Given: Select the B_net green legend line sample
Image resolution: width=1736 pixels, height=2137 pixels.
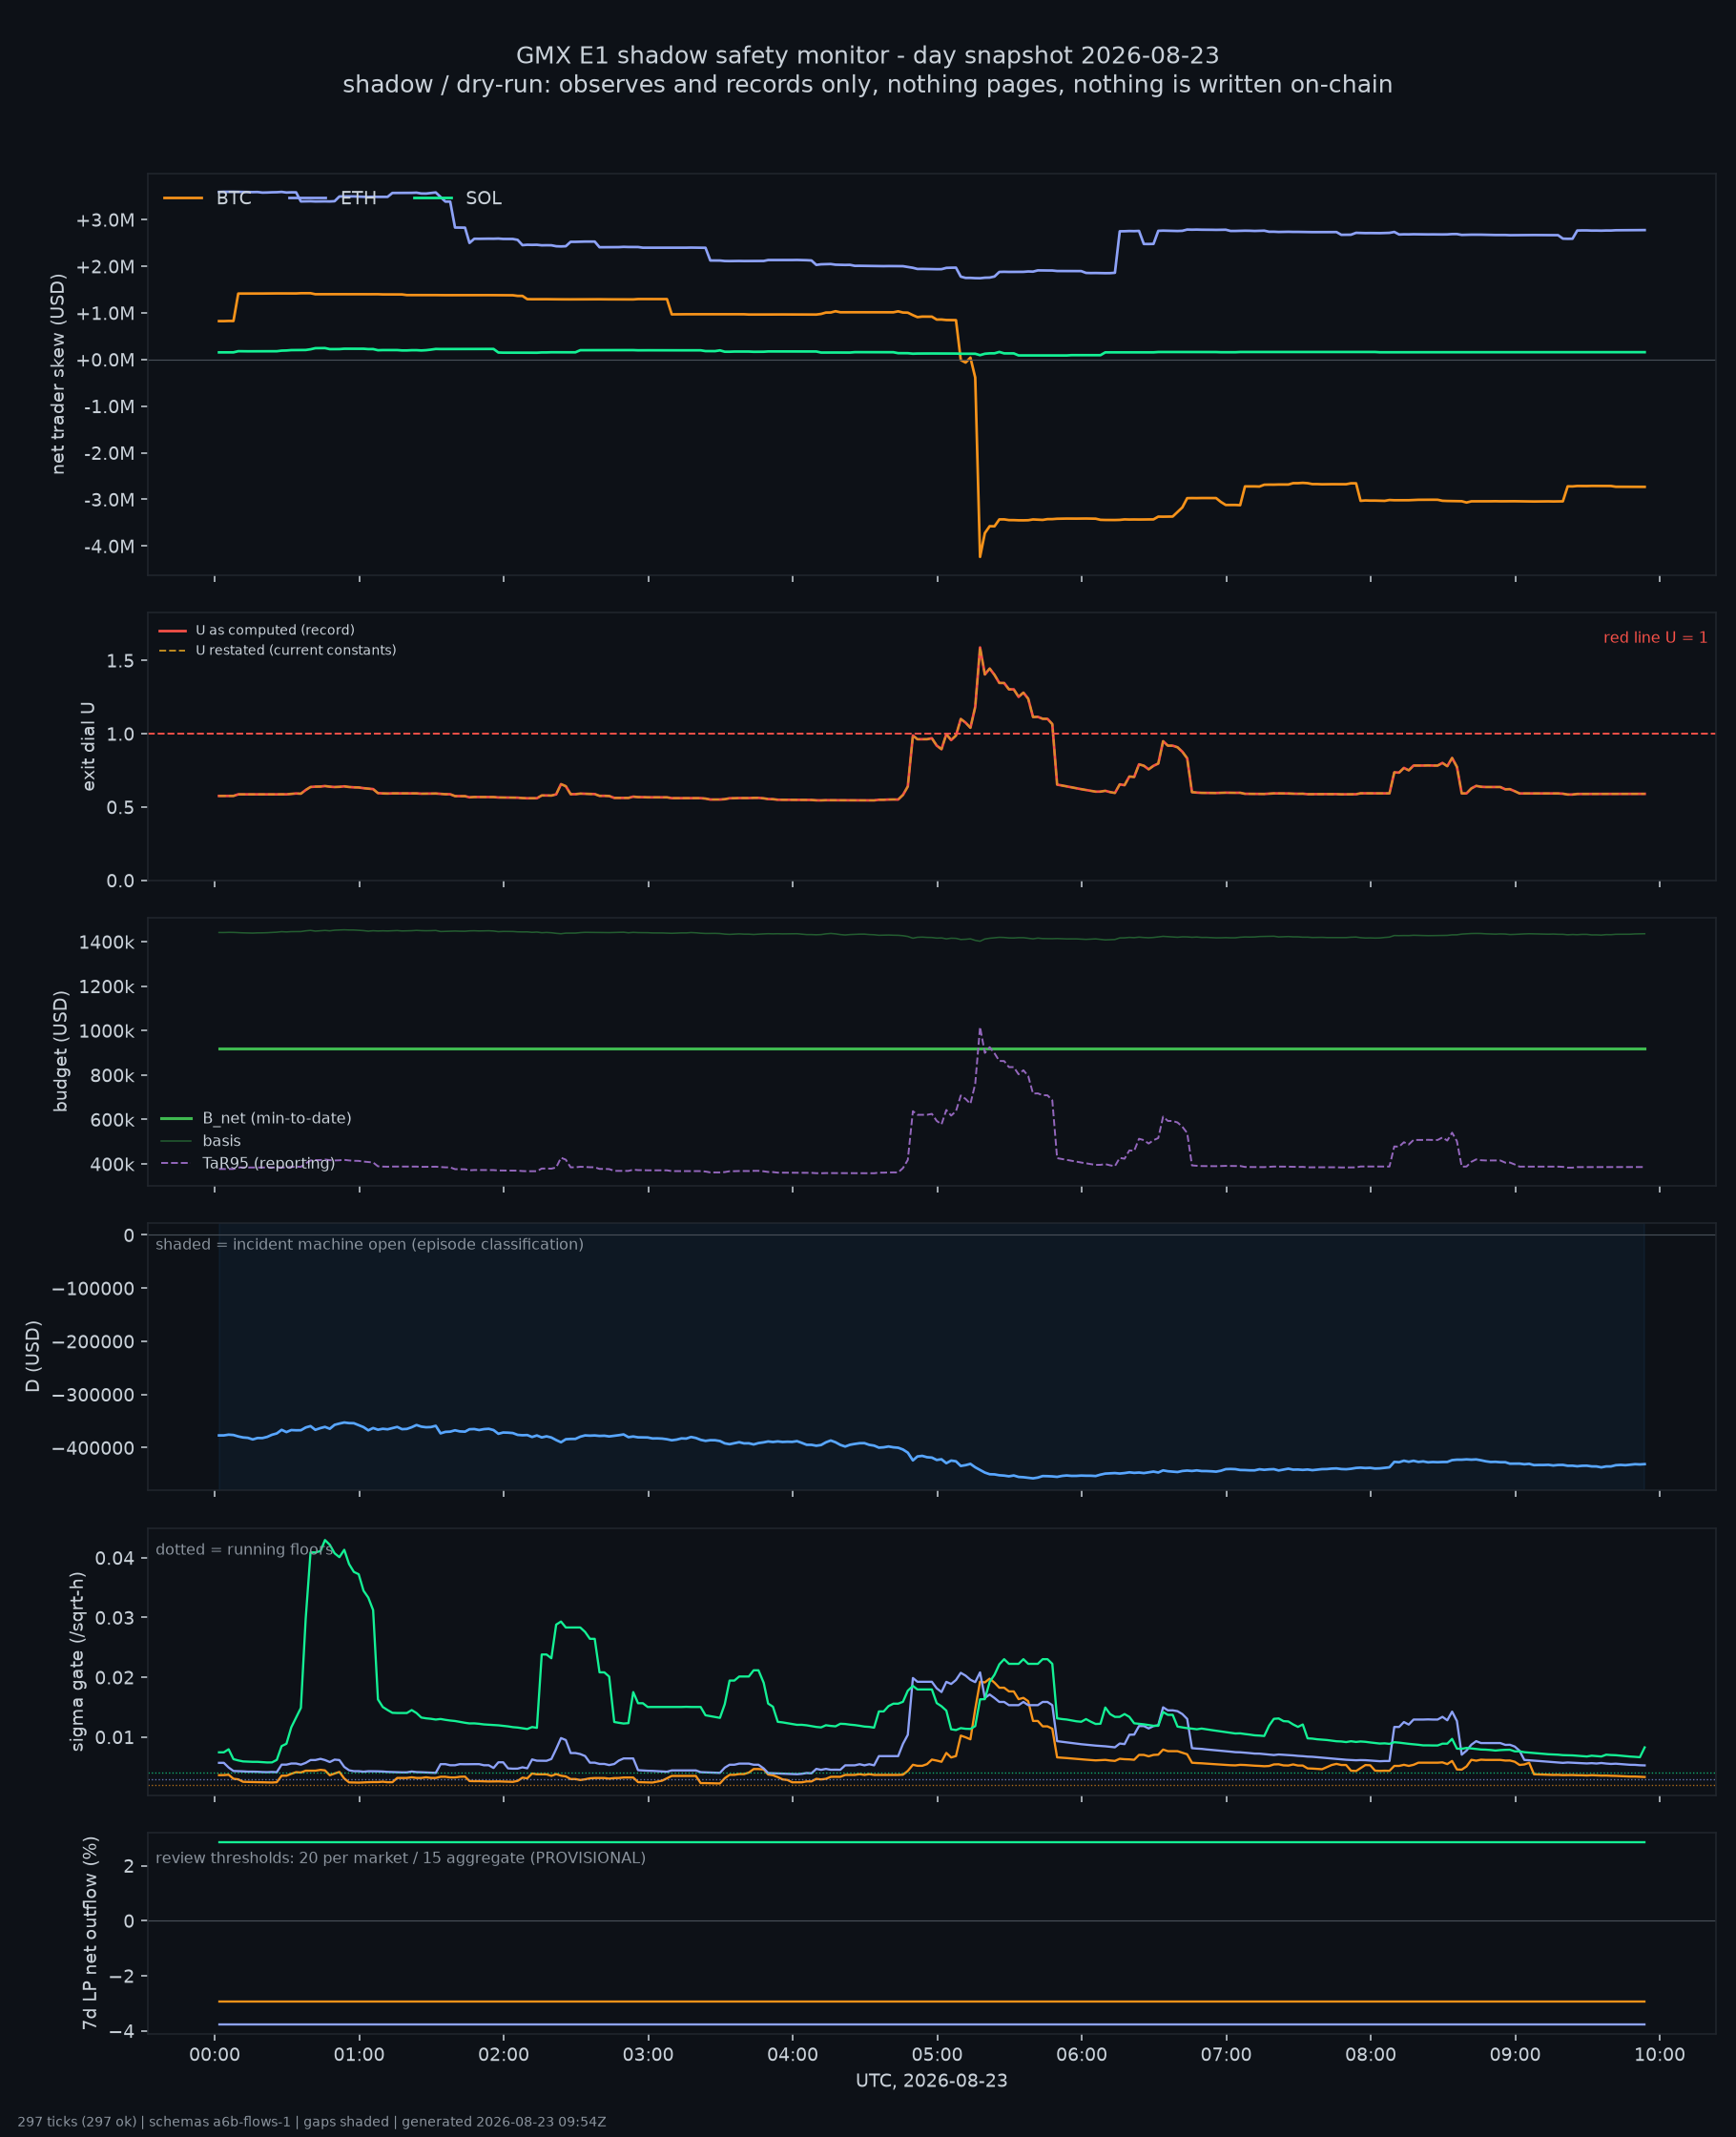Looking at the screenshot, I should coord(176,1118).
